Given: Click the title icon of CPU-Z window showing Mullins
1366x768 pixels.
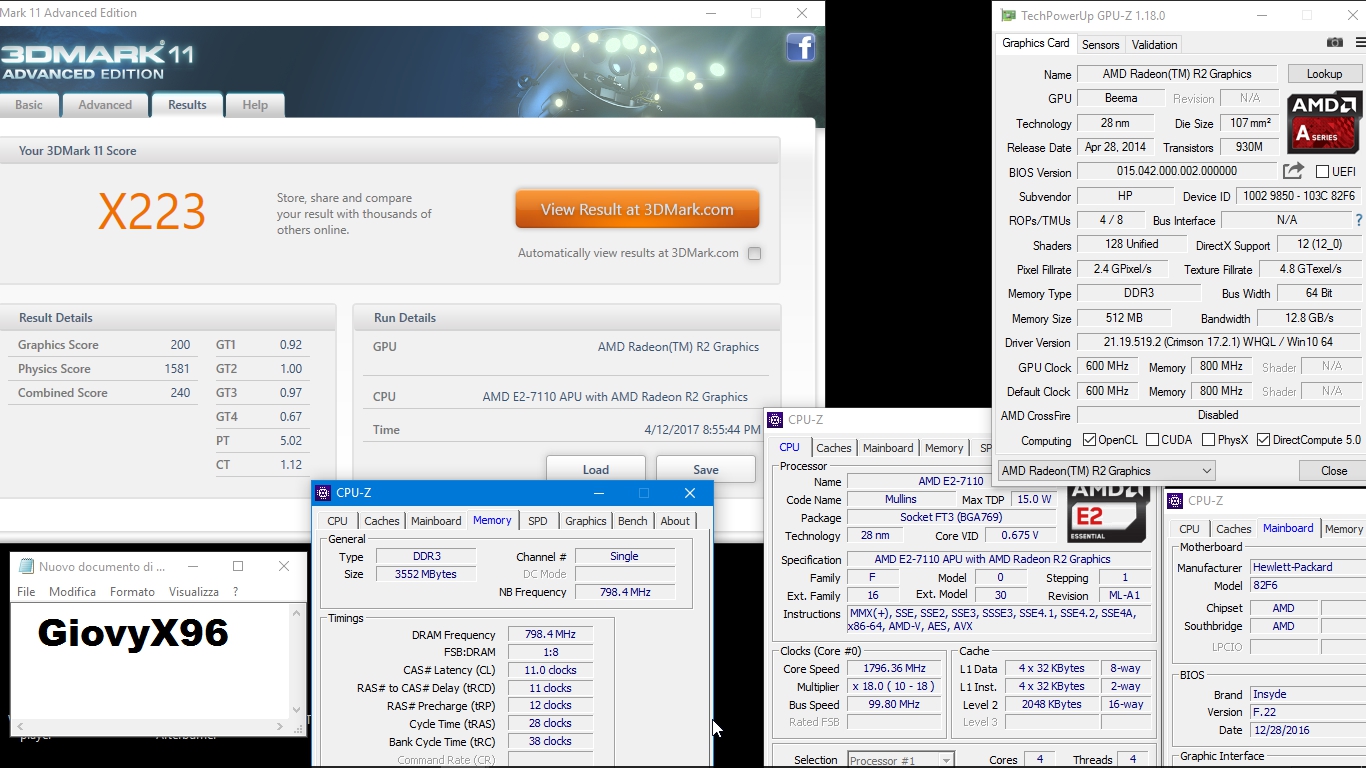Looking at the screenshot, I should click(x=775, y=420).
